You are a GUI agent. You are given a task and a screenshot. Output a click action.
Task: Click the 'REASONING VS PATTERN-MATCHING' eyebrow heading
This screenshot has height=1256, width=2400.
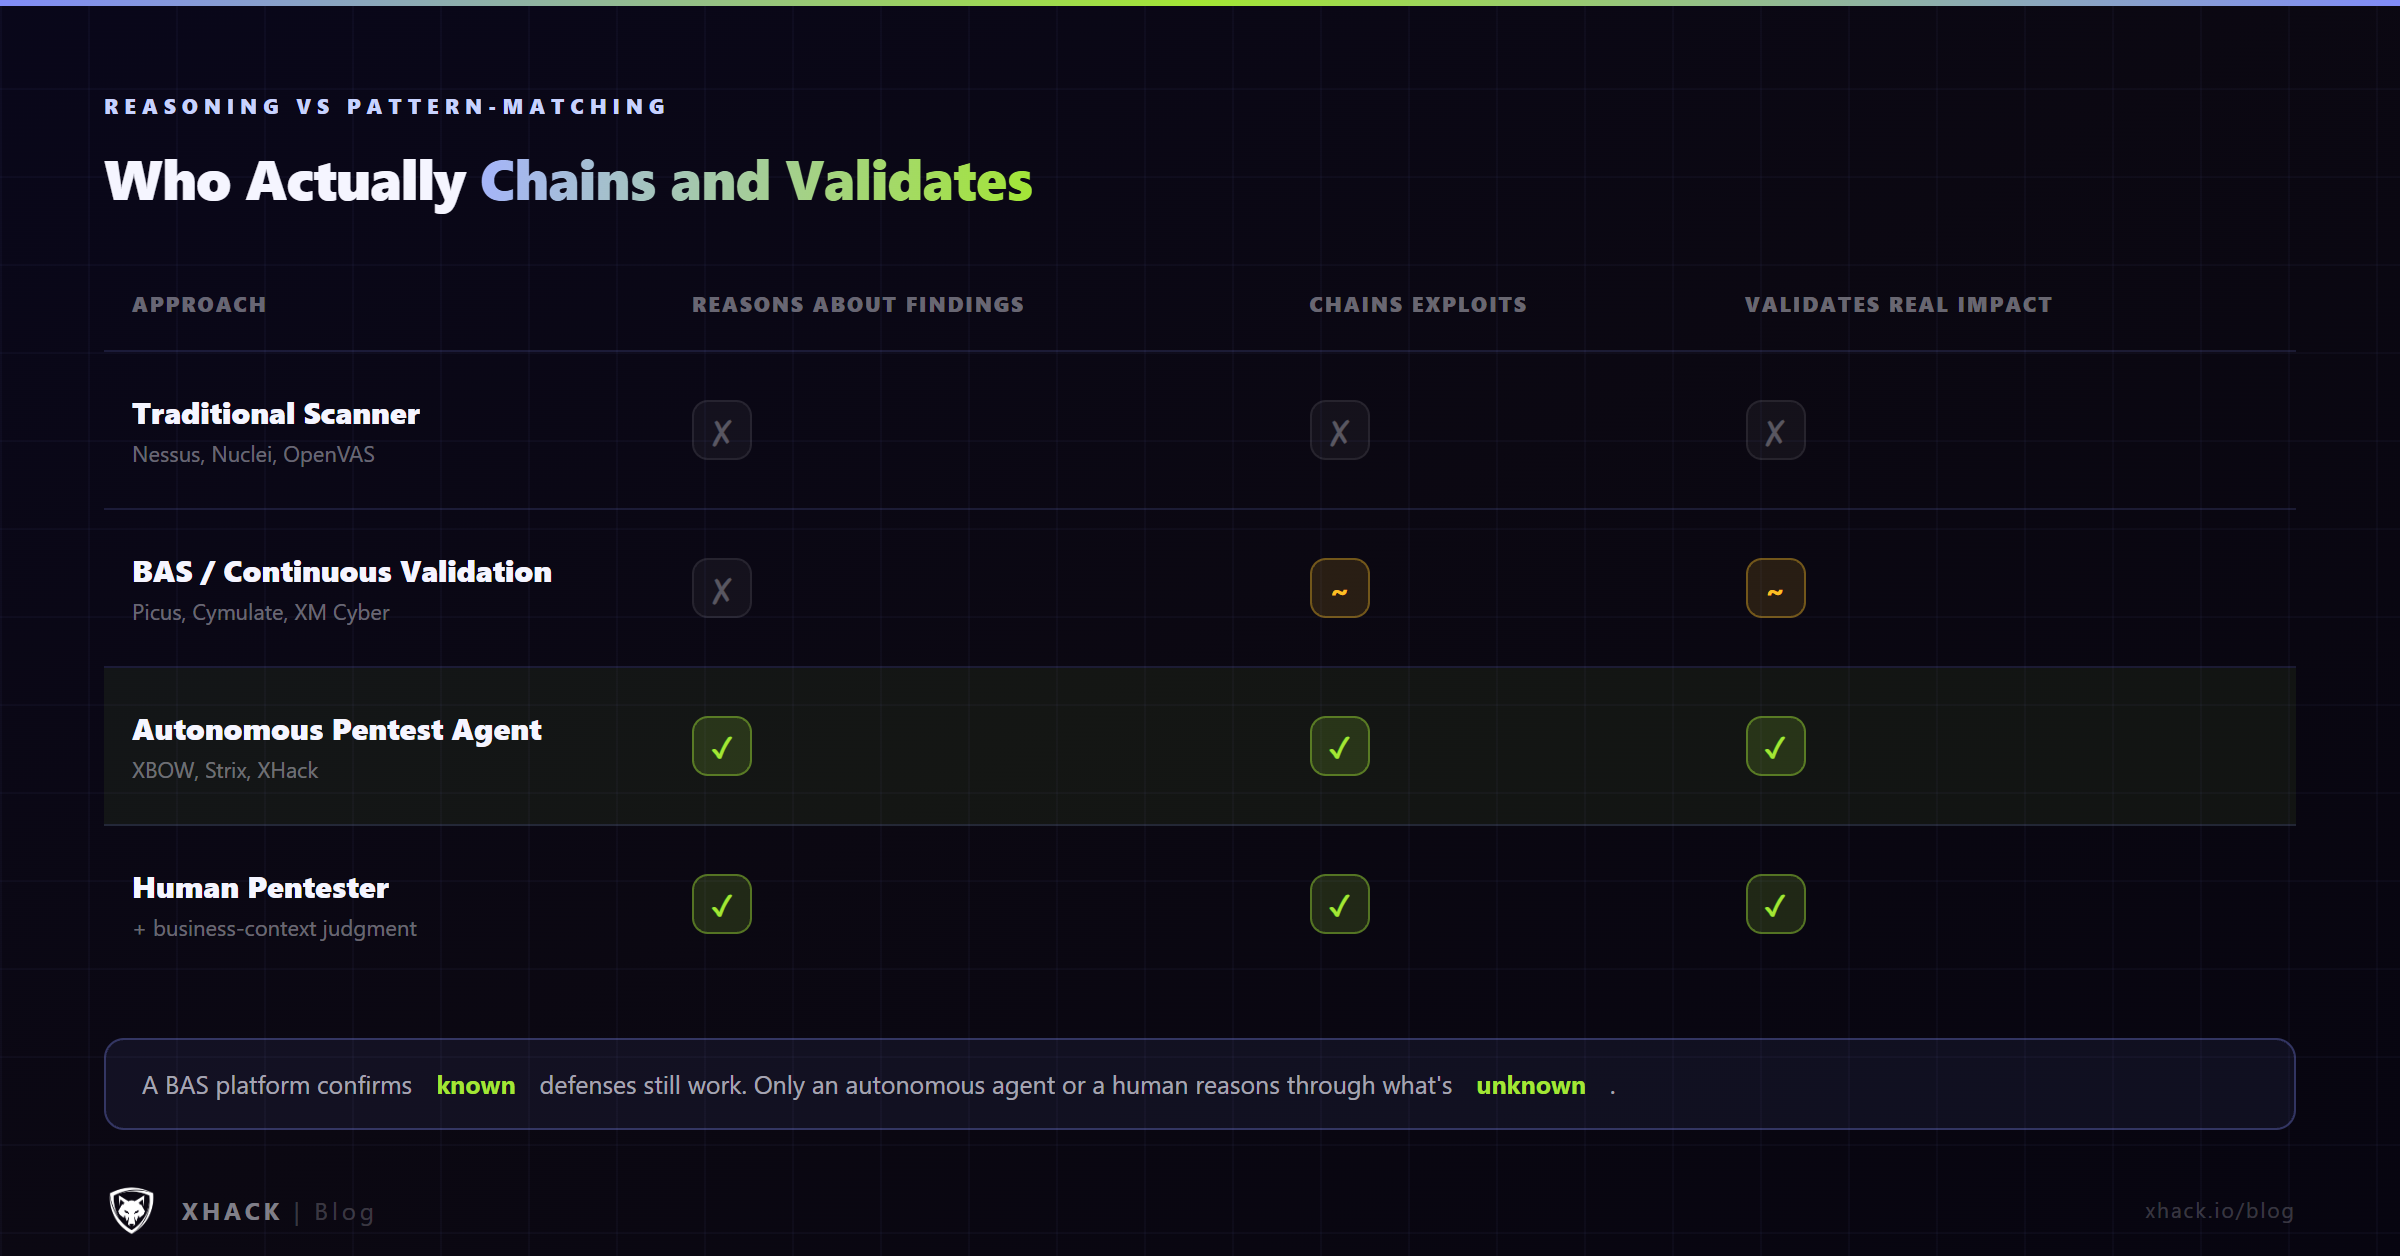coord(386,107)
